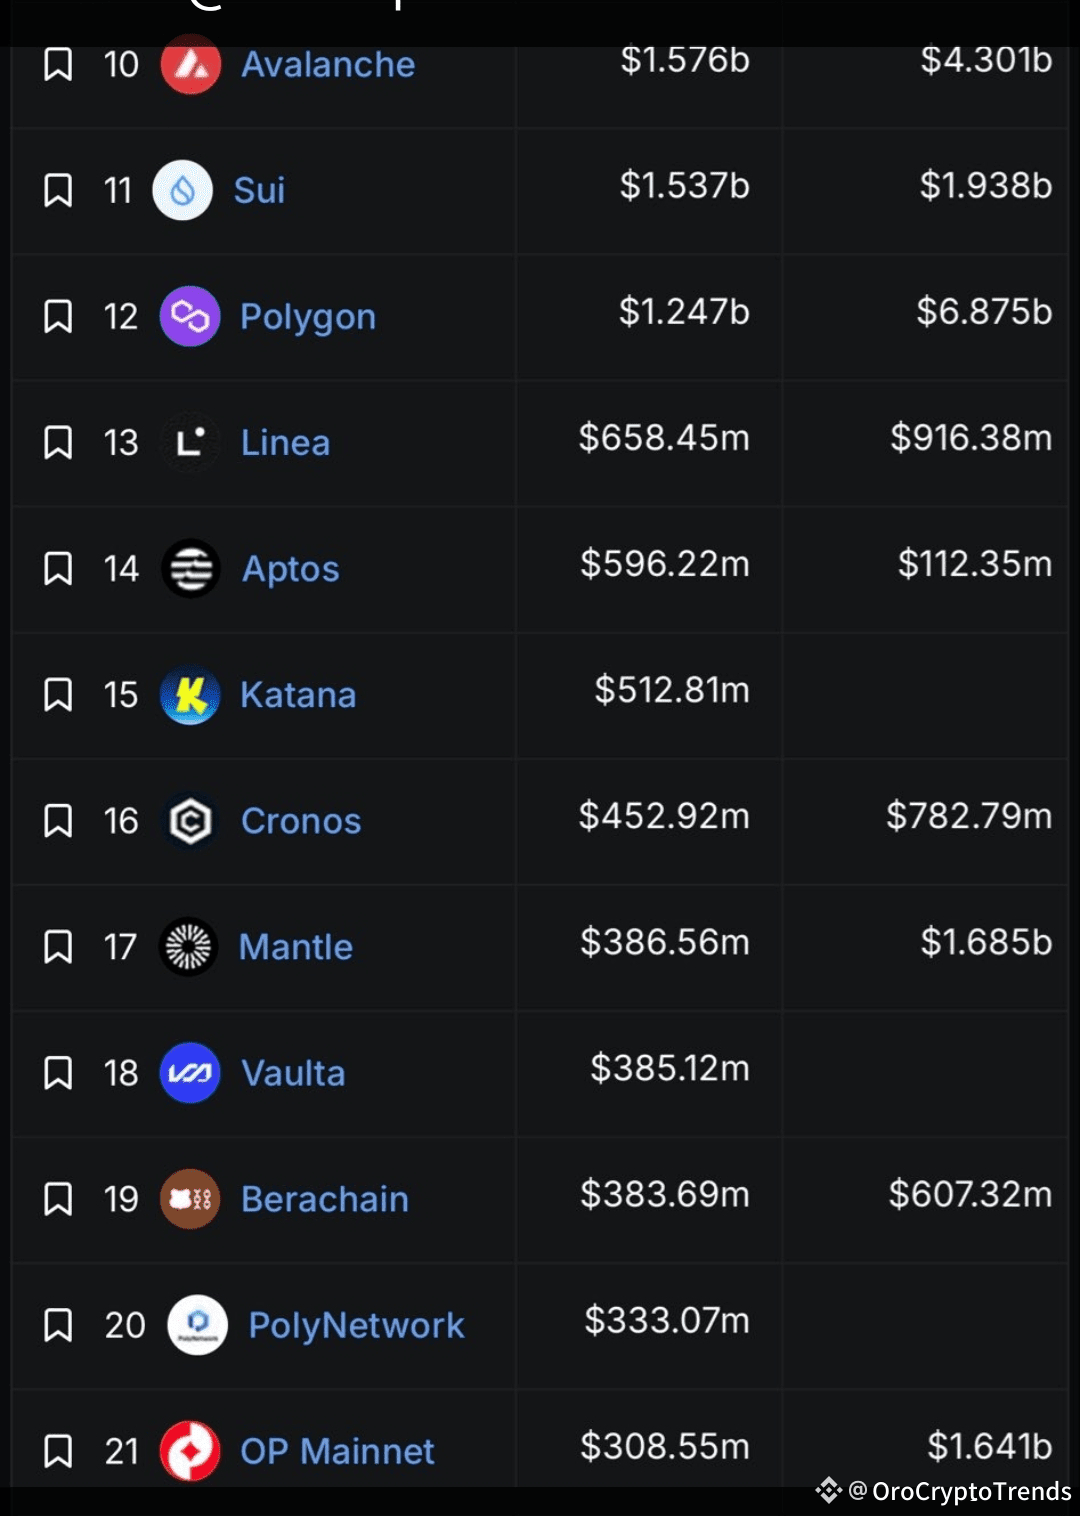Click the Aptos striped logo icon
The image size is (1080, 1516).
coord(190,568)
